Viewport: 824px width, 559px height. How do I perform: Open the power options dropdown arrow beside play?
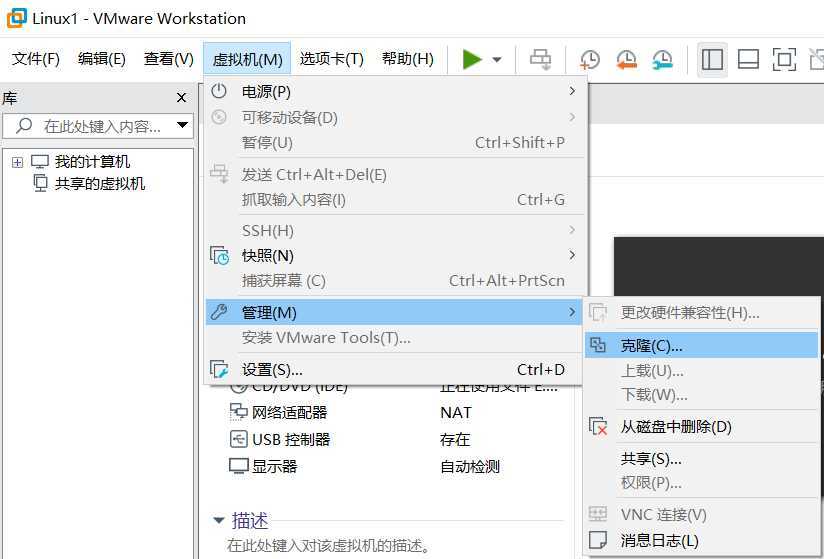[x=497, y=60]
